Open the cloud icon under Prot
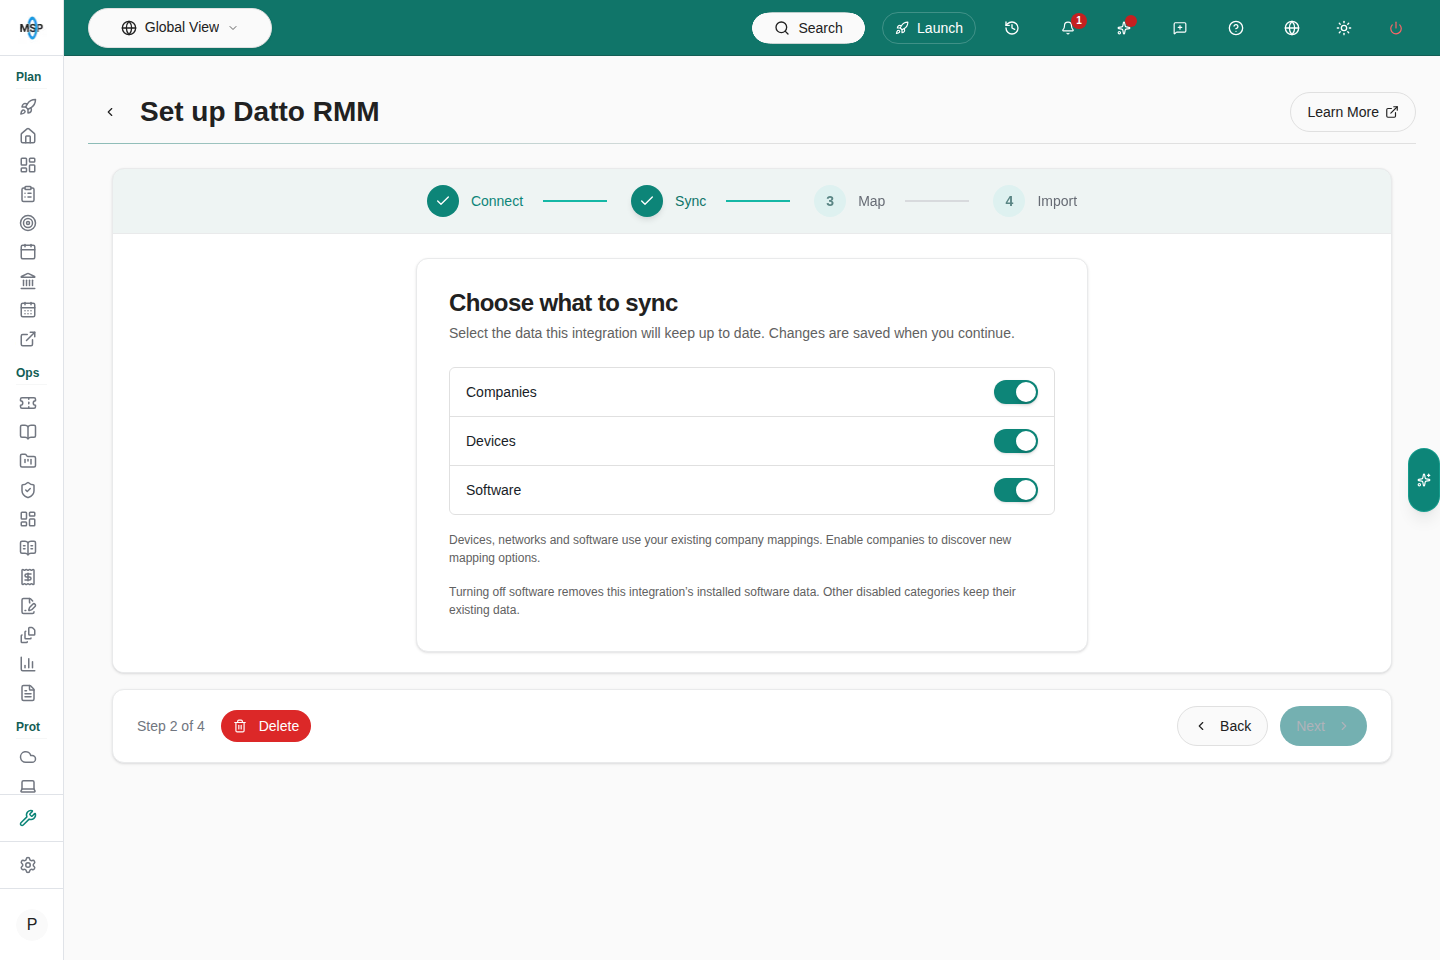This screenshot has width=1440, height=960. [x=28, y=757]
